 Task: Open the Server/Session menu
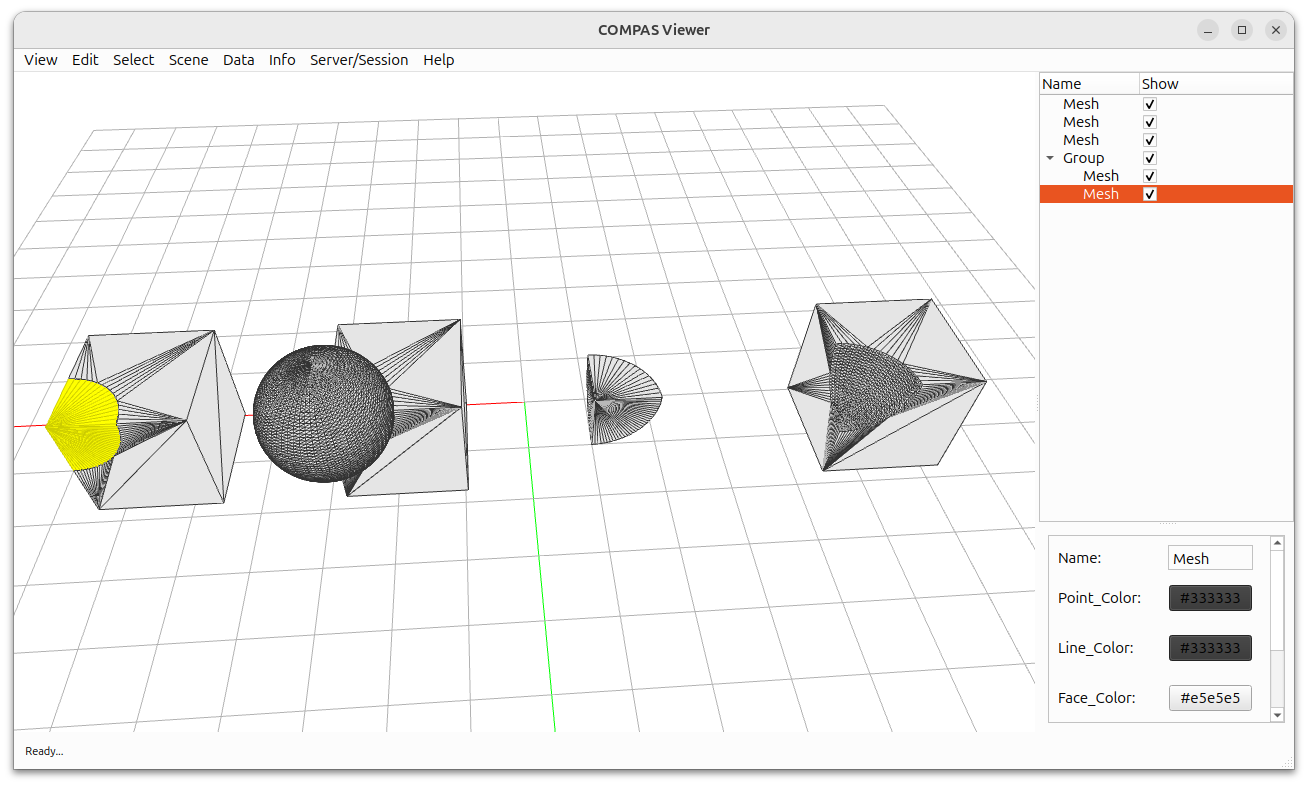point(359,60)
